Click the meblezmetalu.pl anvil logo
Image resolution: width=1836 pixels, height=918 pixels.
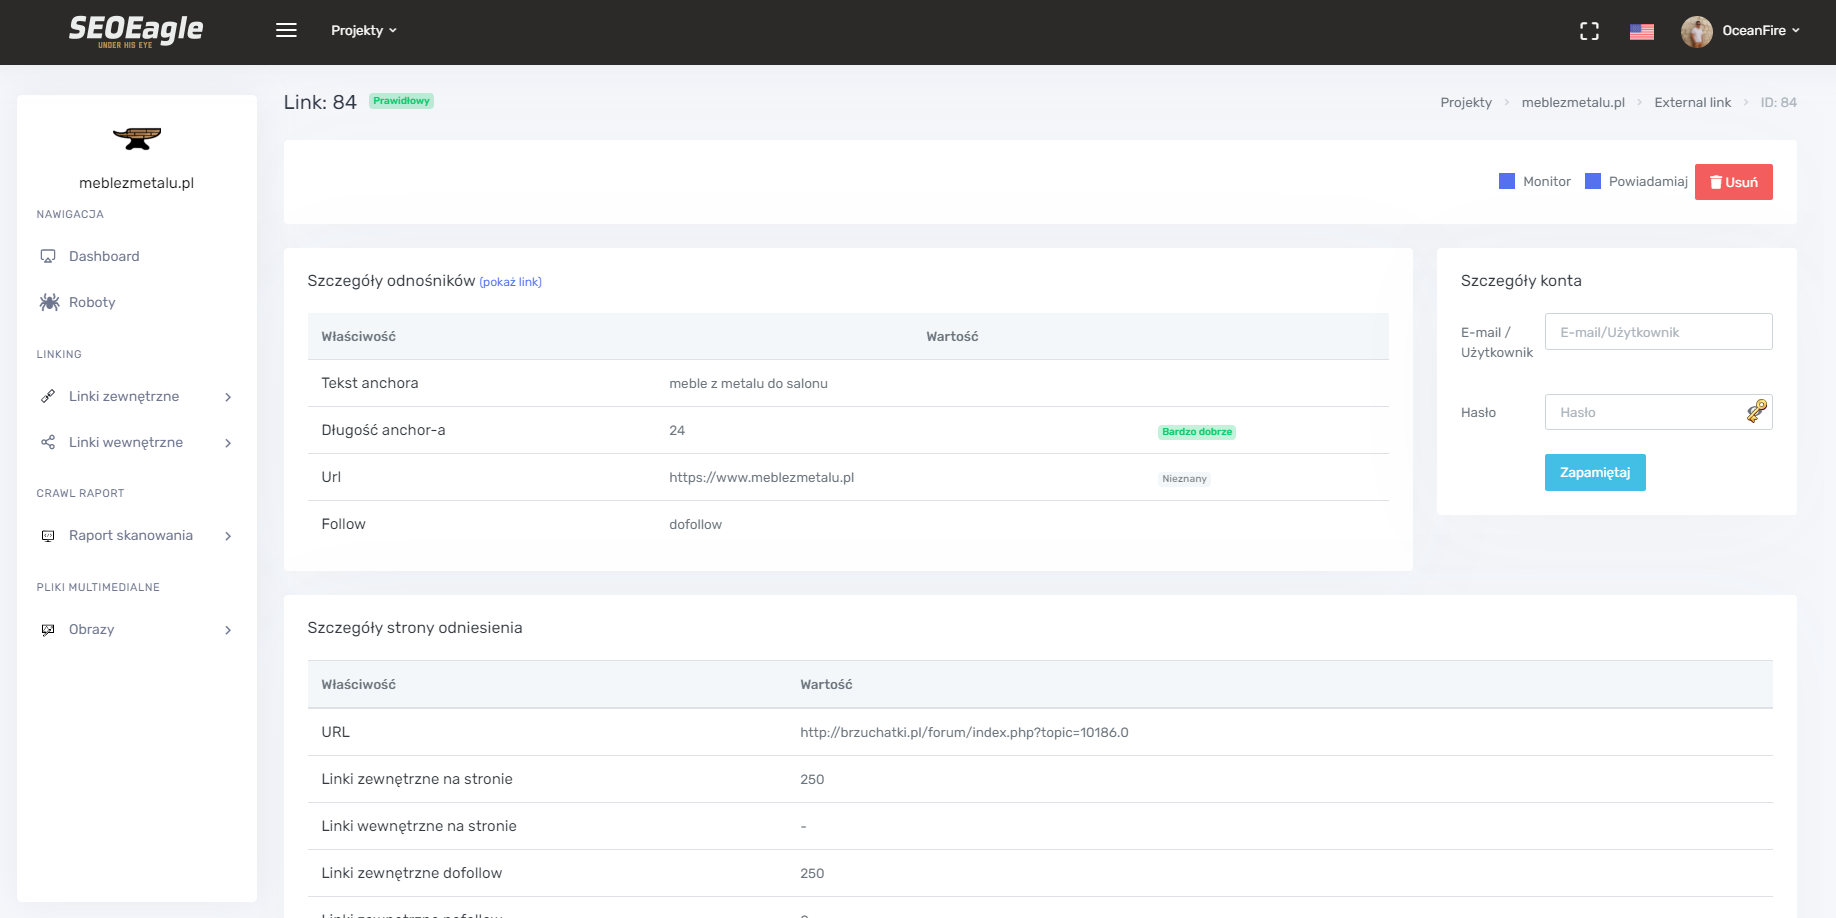(x=137, y=138)
